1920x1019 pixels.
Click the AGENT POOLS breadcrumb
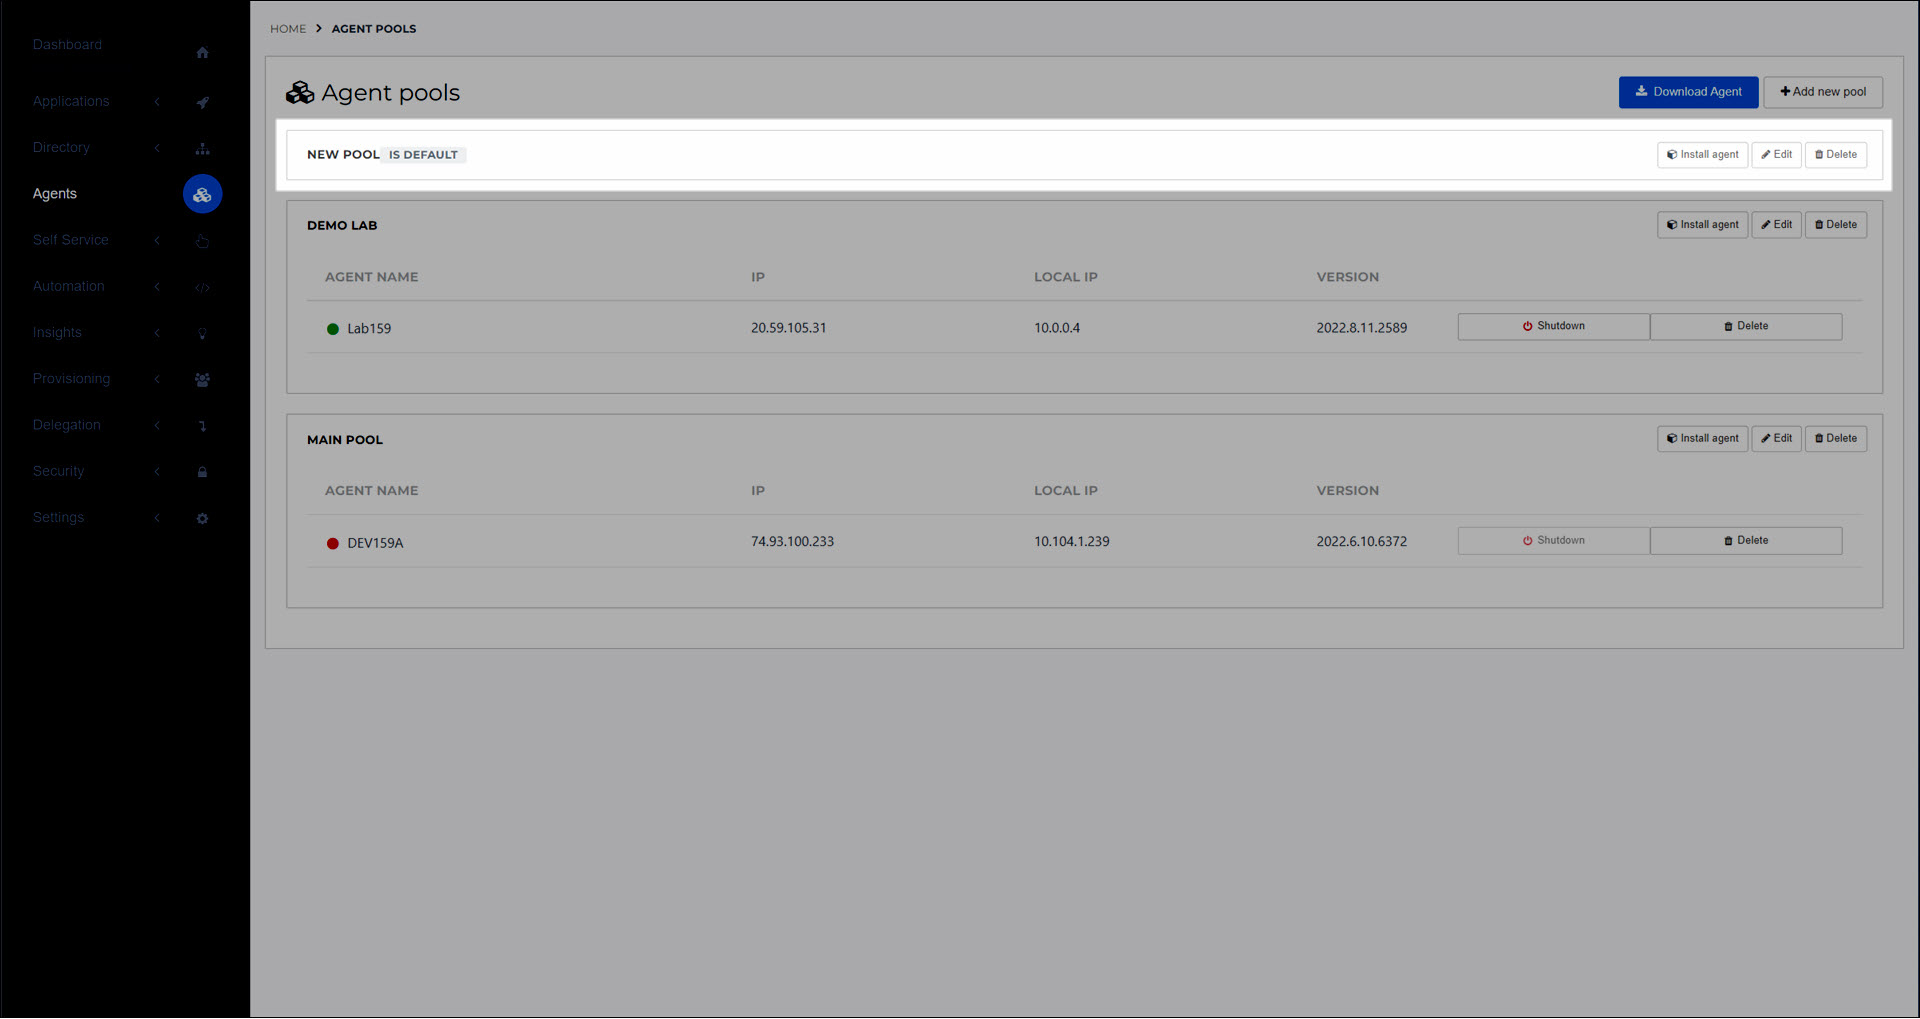click(374, 29)
